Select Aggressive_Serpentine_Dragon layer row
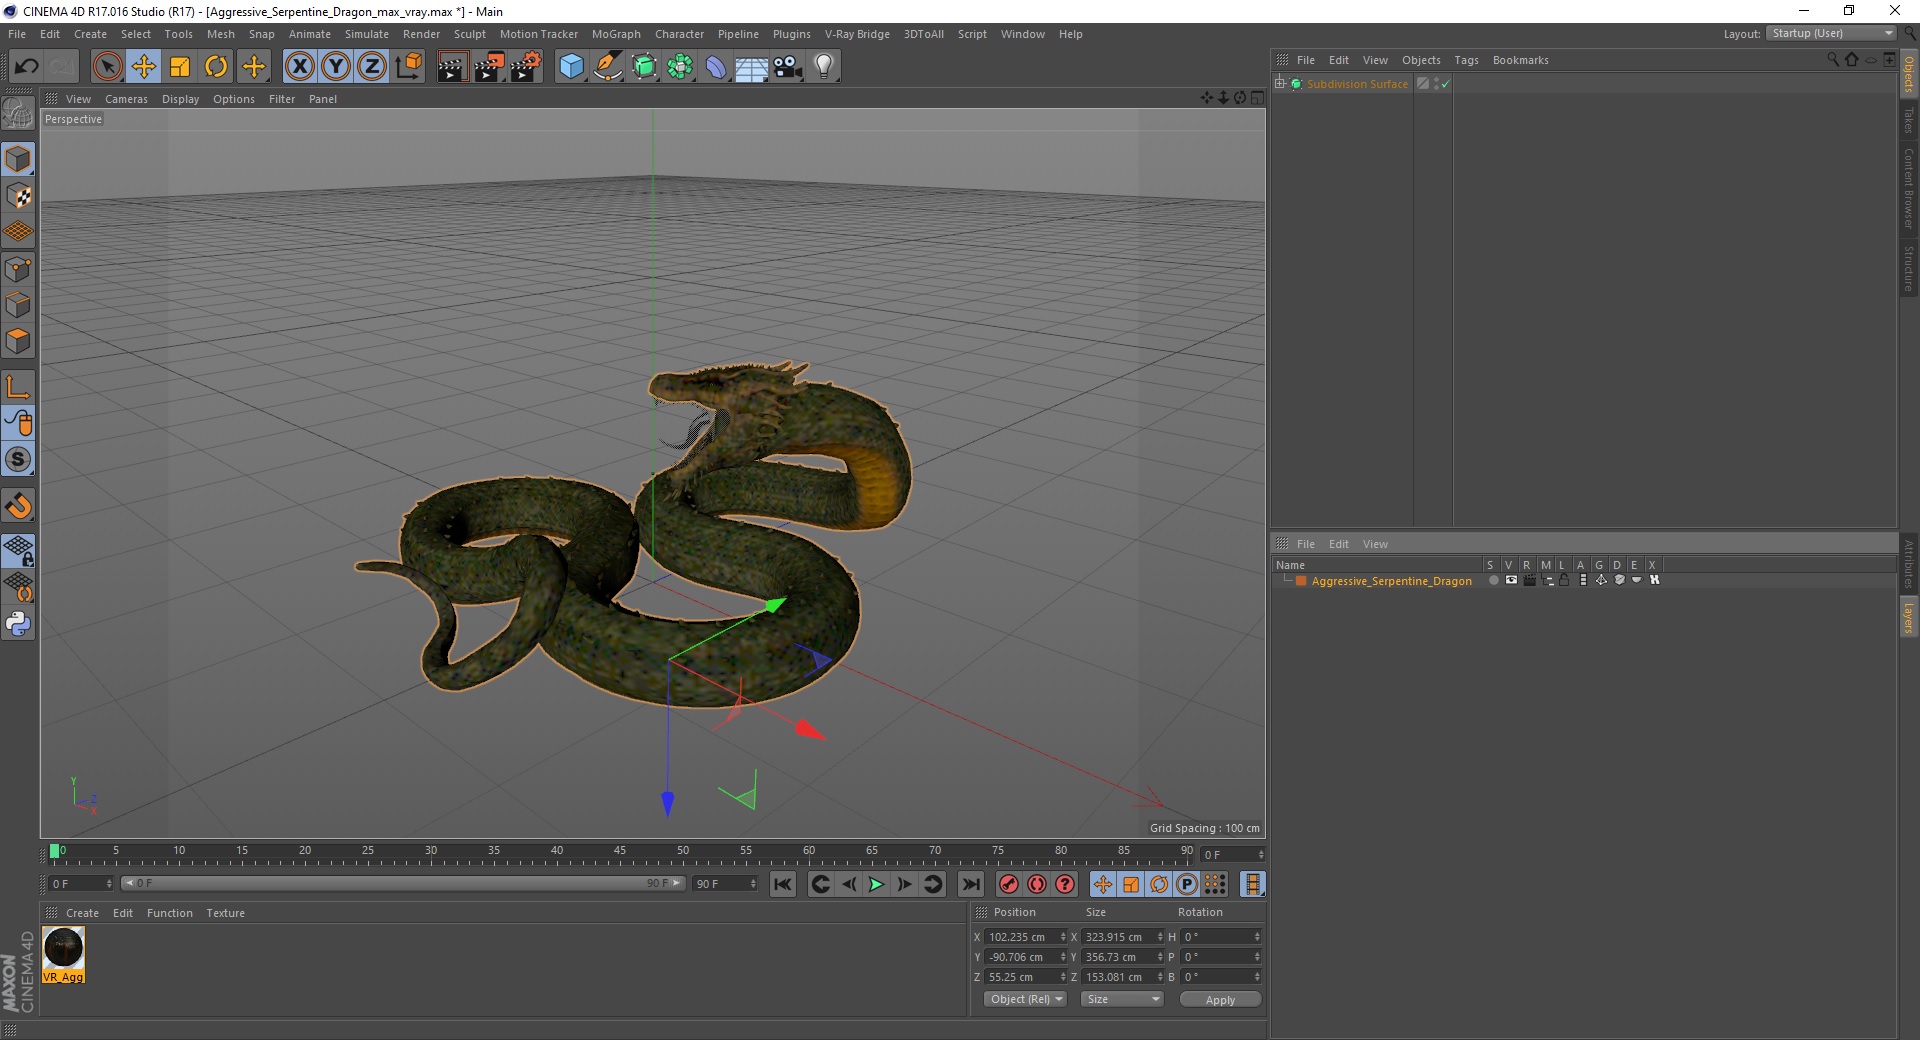The width and height of the screenshot is (1920, 1040). pyautogui.click(x=1391, y=581)
